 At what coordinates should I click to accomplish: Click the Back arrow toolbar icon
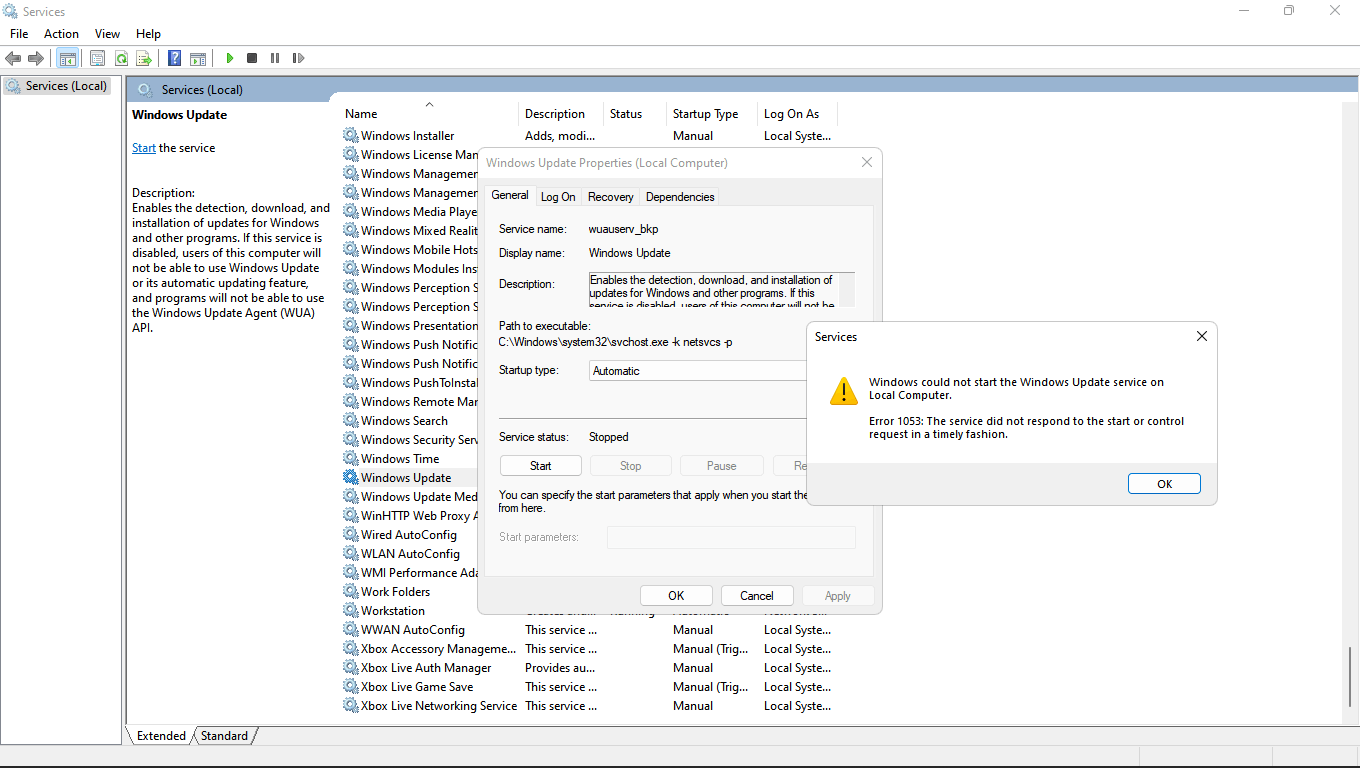(x=13, y=58)
